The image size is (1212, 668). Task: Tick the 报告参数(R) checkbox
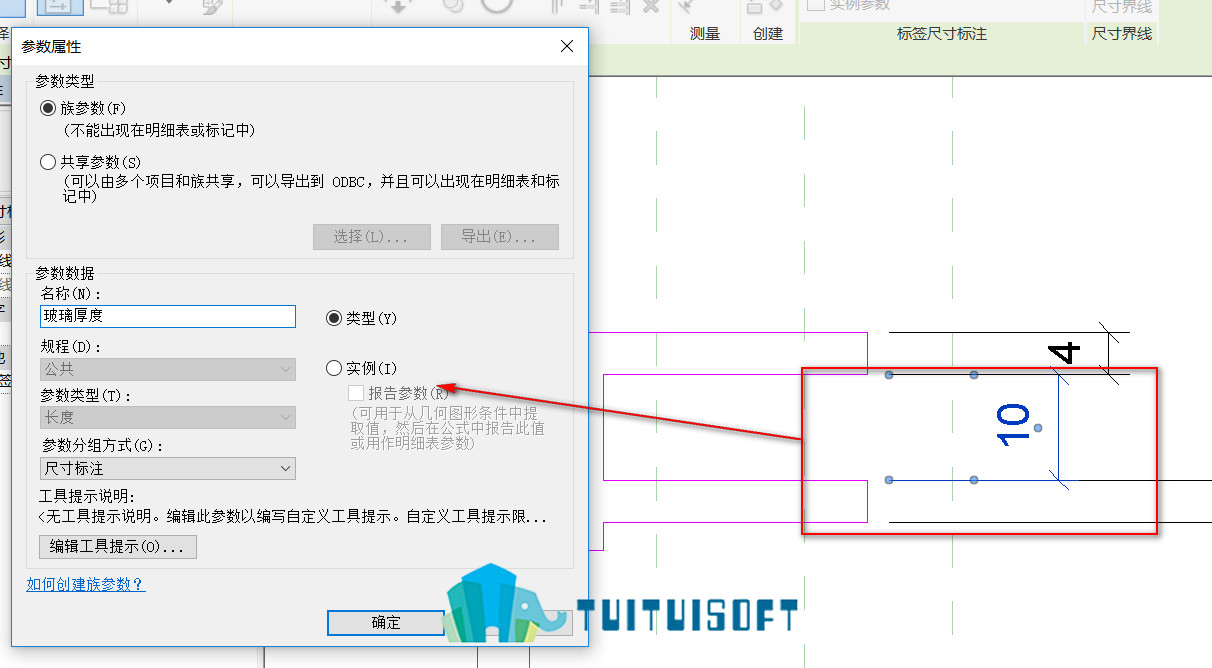pos(356,393)
